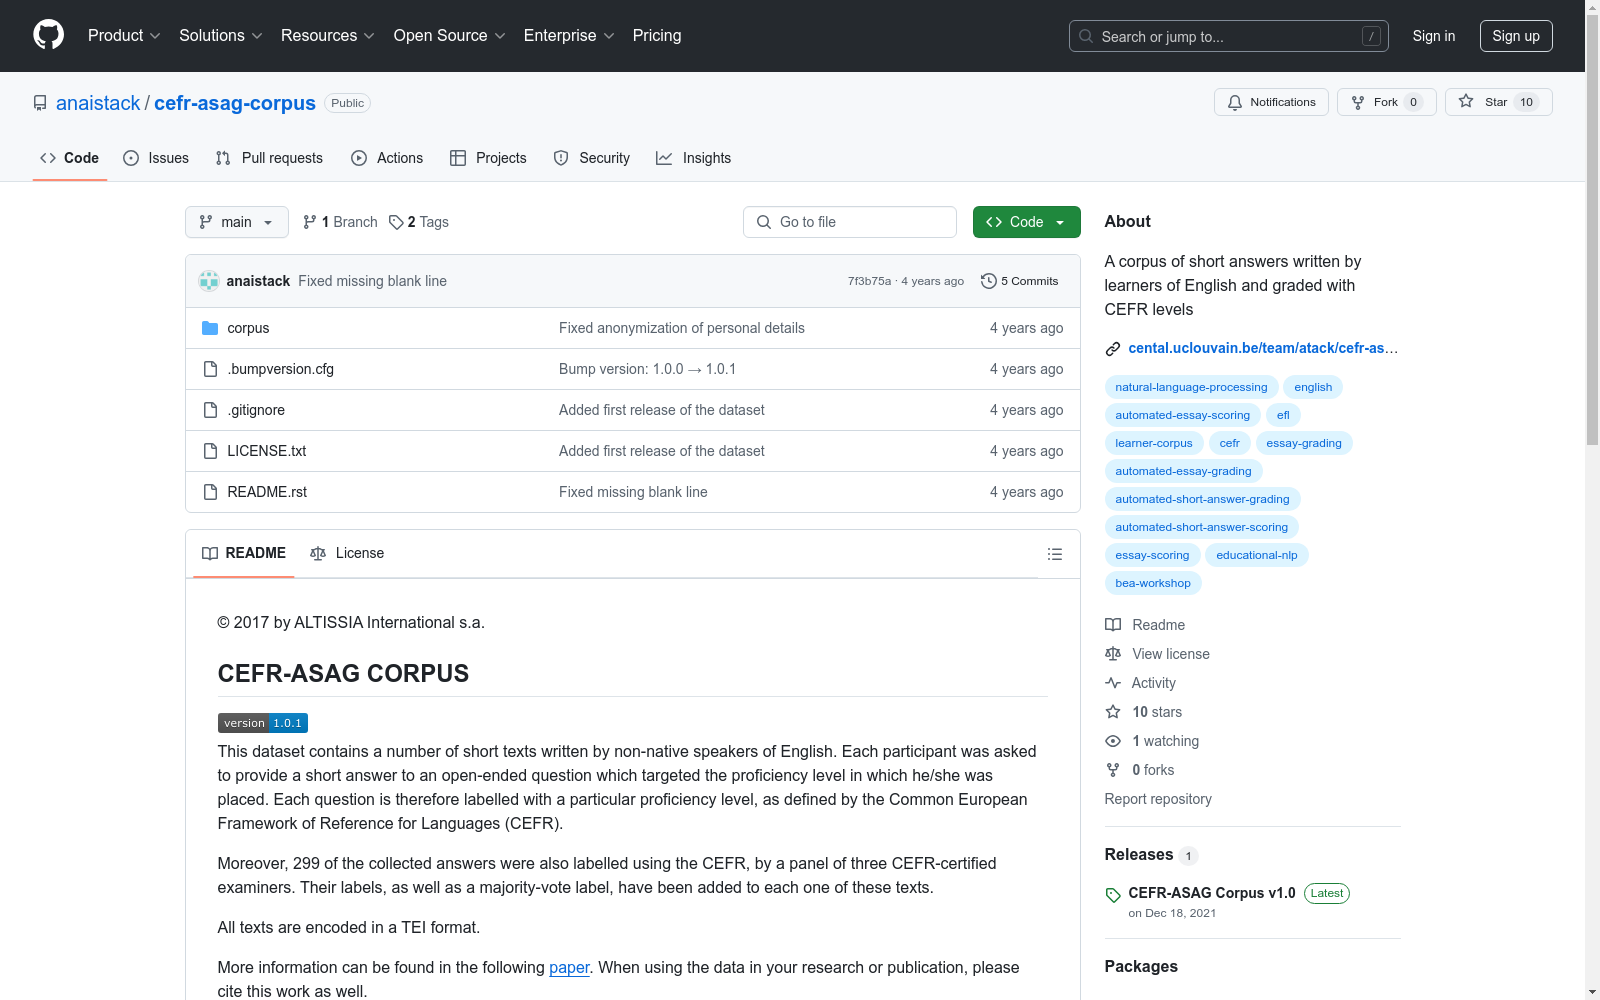The image size is (1600, 1000).
Task: Open the main branch dropdown
Action: pos(237,222)
